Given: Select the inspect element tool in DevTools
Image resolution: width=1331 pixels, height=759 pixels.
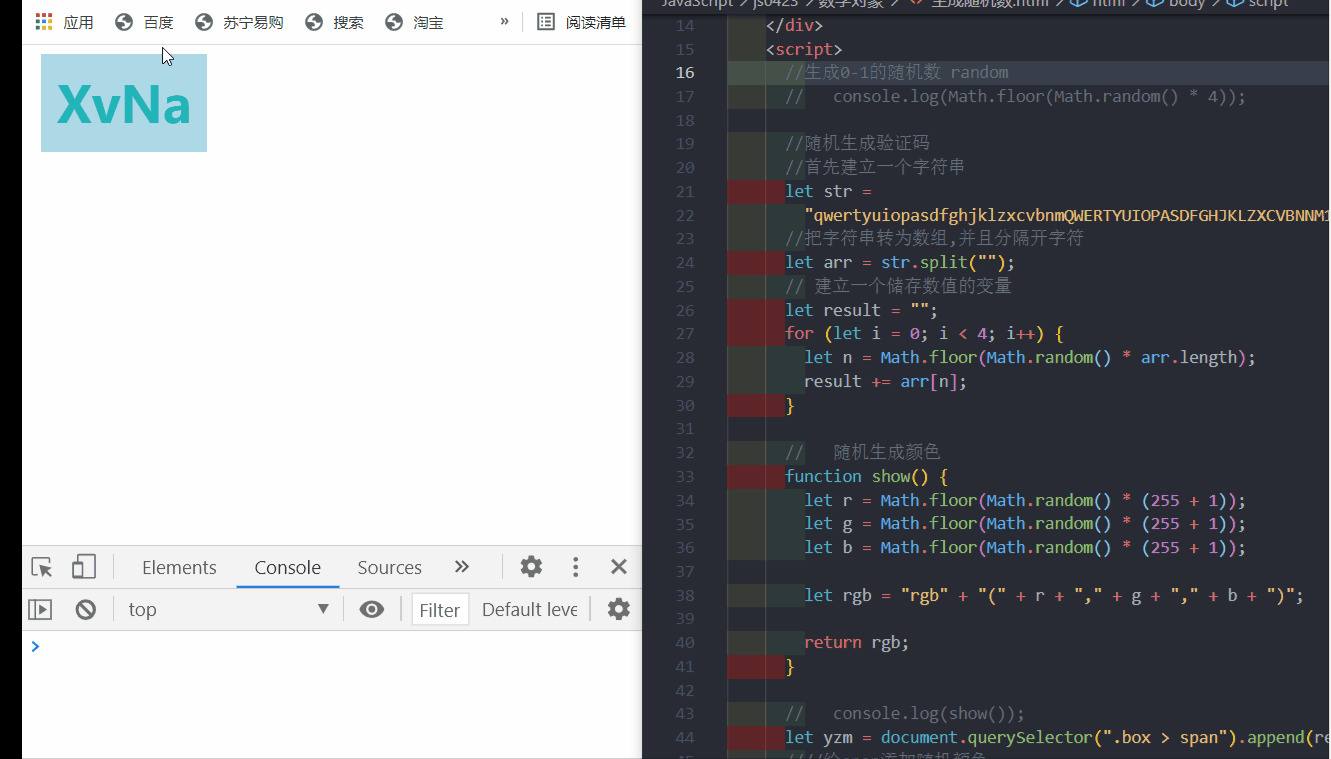Looking at the screenshot, I should [40, 567].
